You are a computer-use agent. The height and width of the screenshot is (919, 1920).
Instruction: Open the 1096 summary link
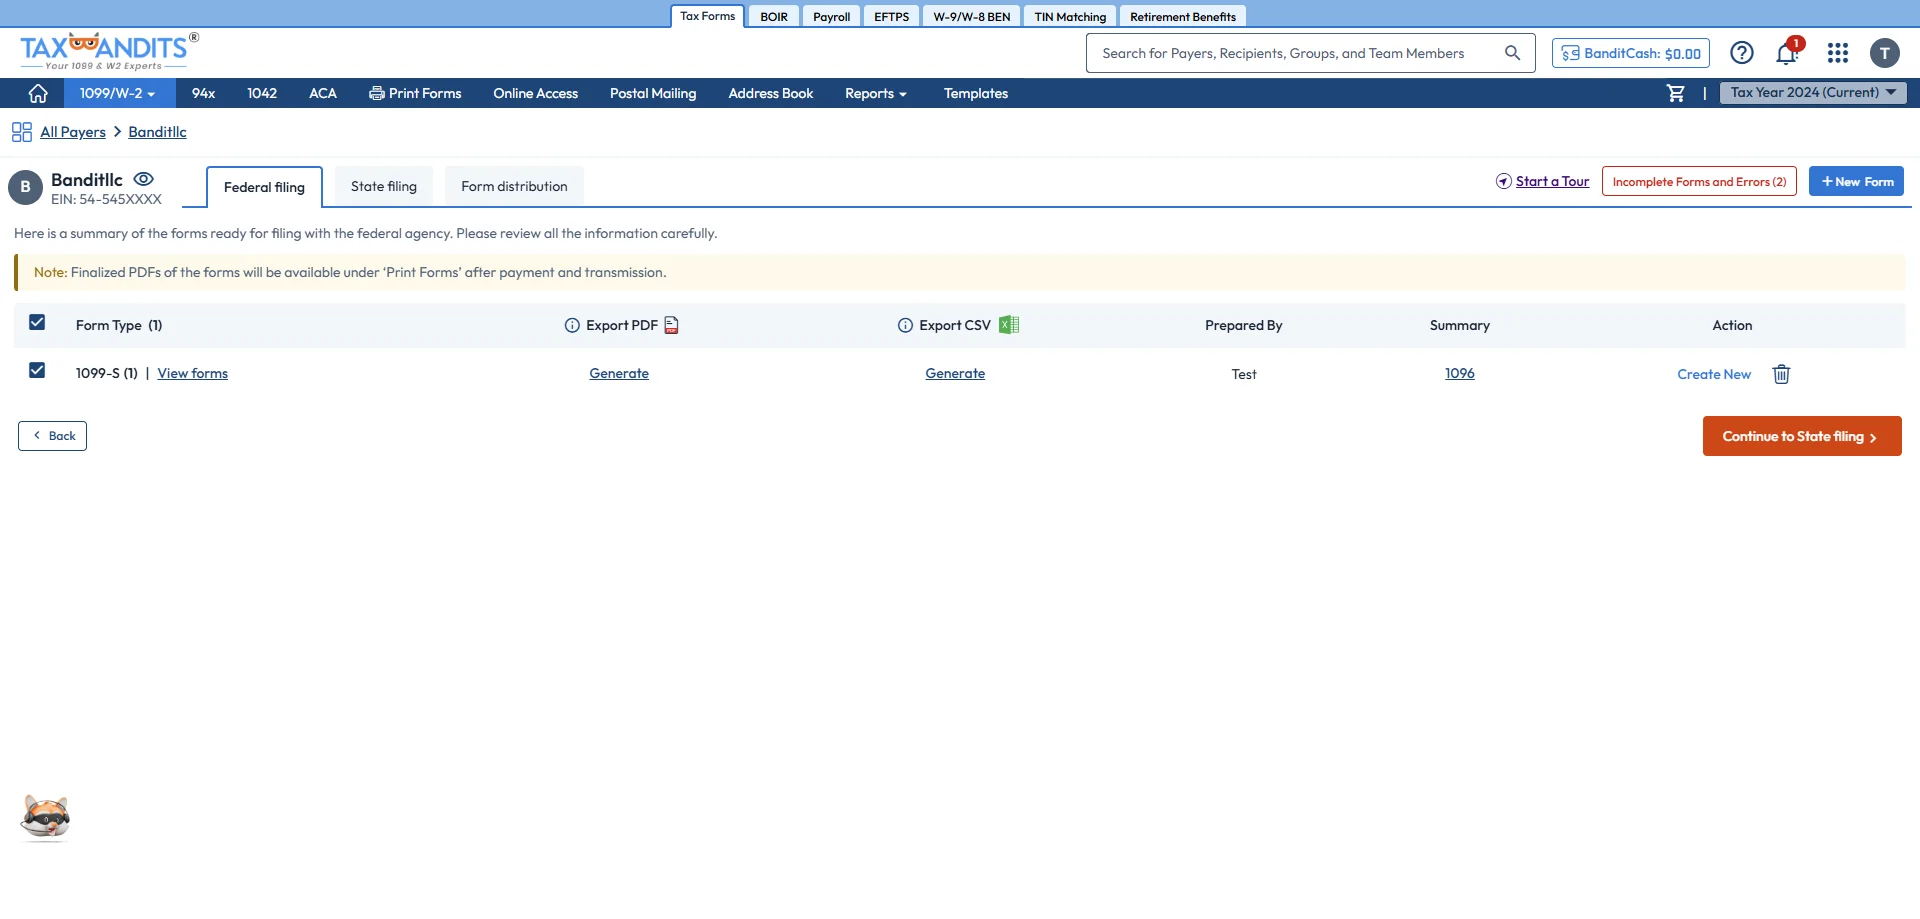click(x=1460, y=373)
